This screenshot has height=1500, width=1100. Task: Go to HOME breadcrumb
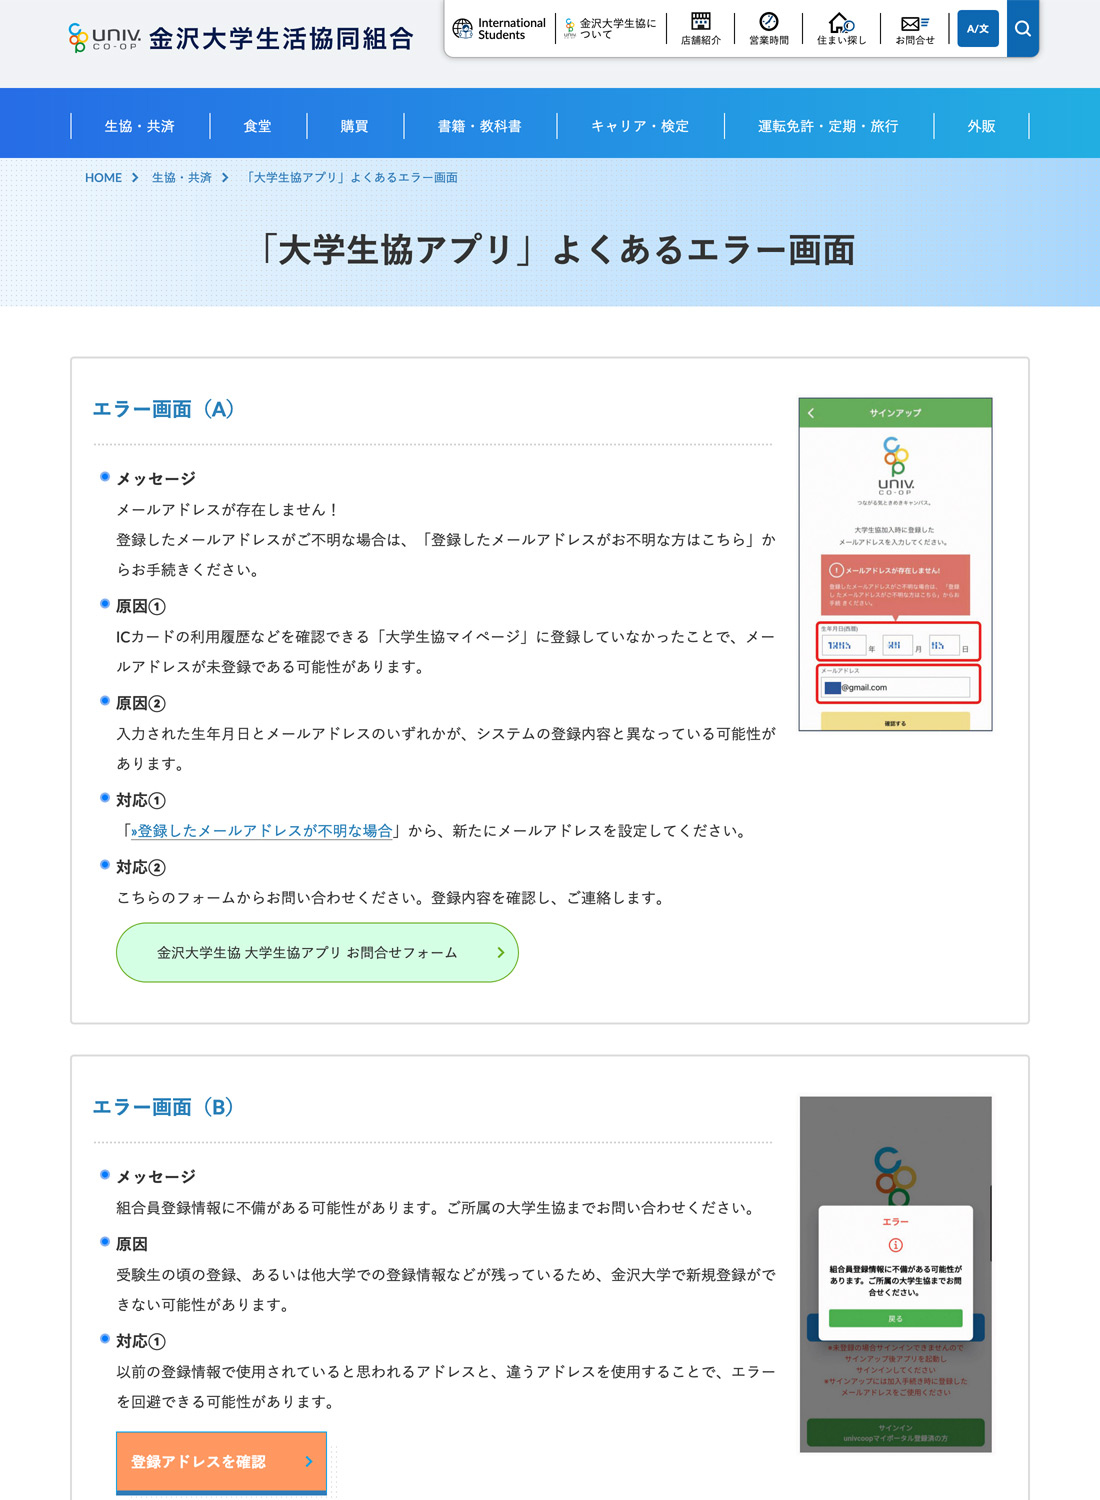[x=103, y=178]
